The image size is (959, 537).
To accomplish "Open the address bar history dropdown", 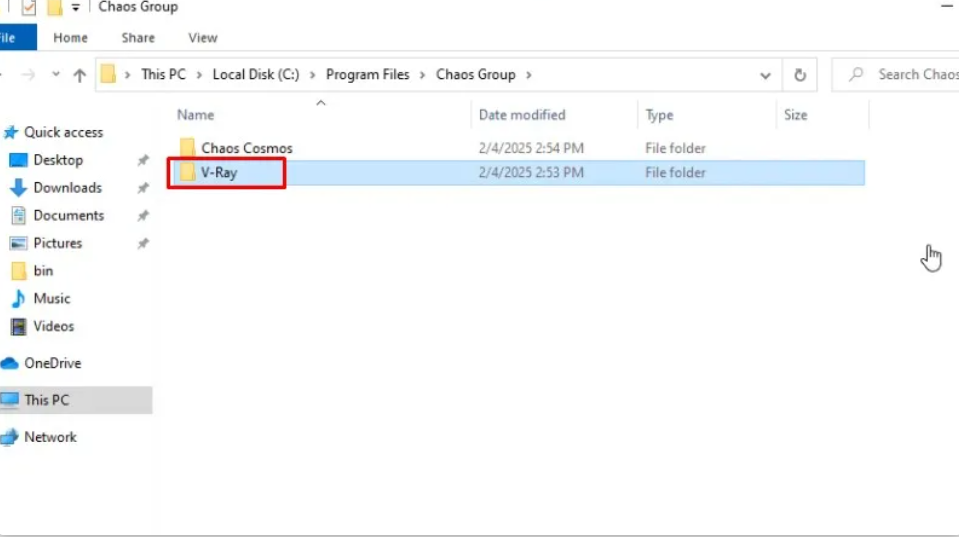I will (765, 75).
